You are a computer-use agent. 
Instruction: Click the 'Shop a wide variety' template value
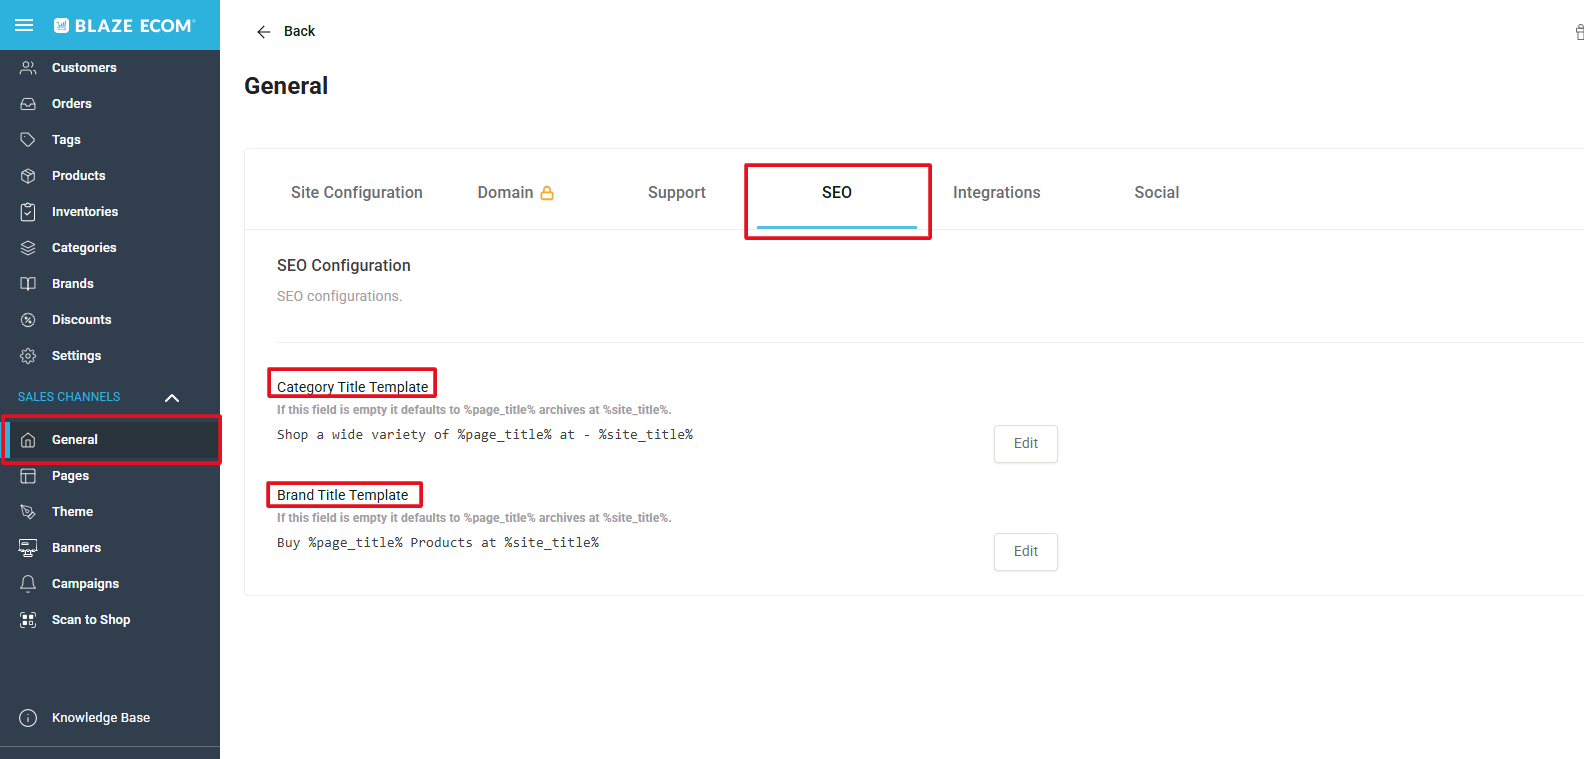[485, 435]
